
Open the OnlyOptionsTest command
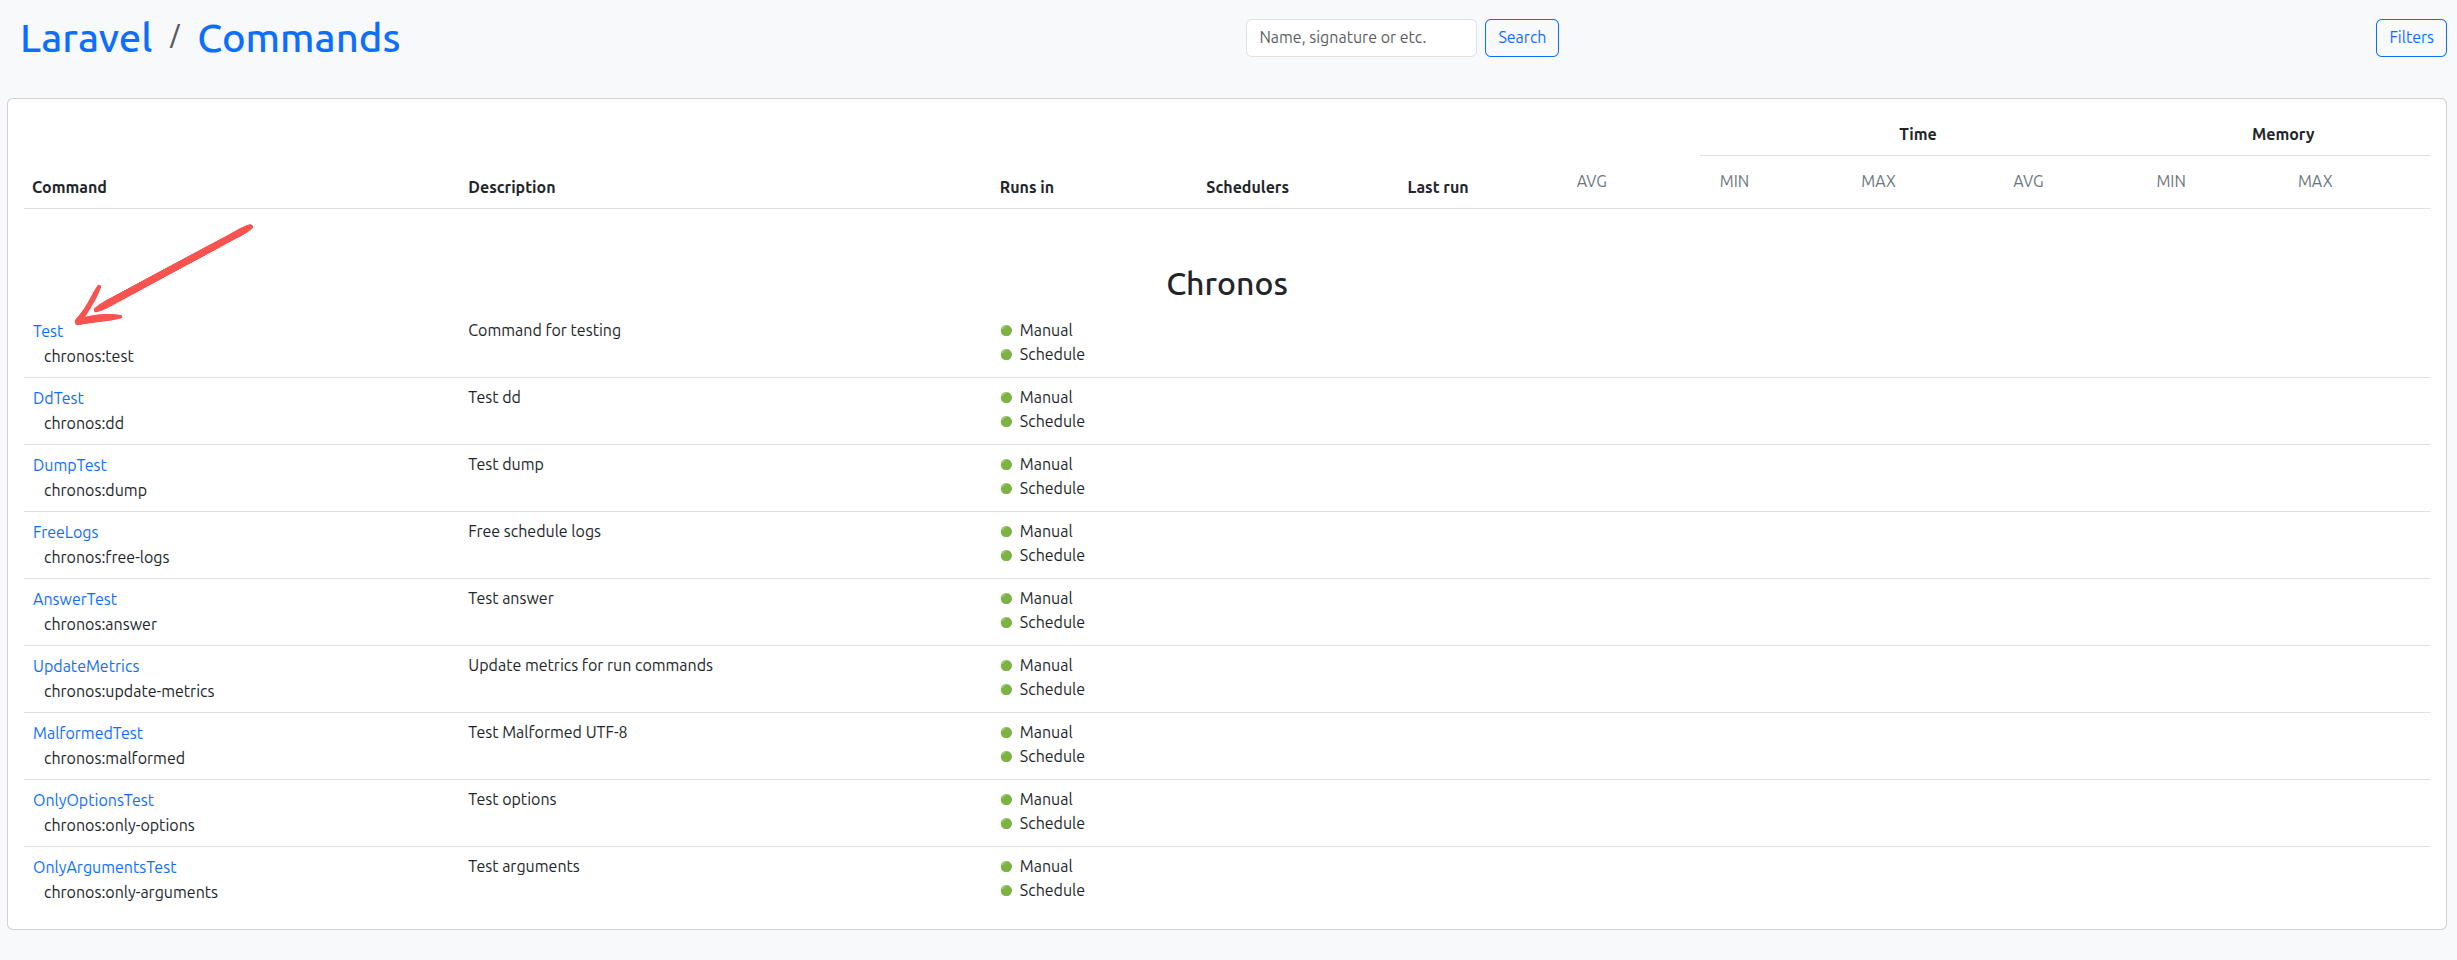93,800
